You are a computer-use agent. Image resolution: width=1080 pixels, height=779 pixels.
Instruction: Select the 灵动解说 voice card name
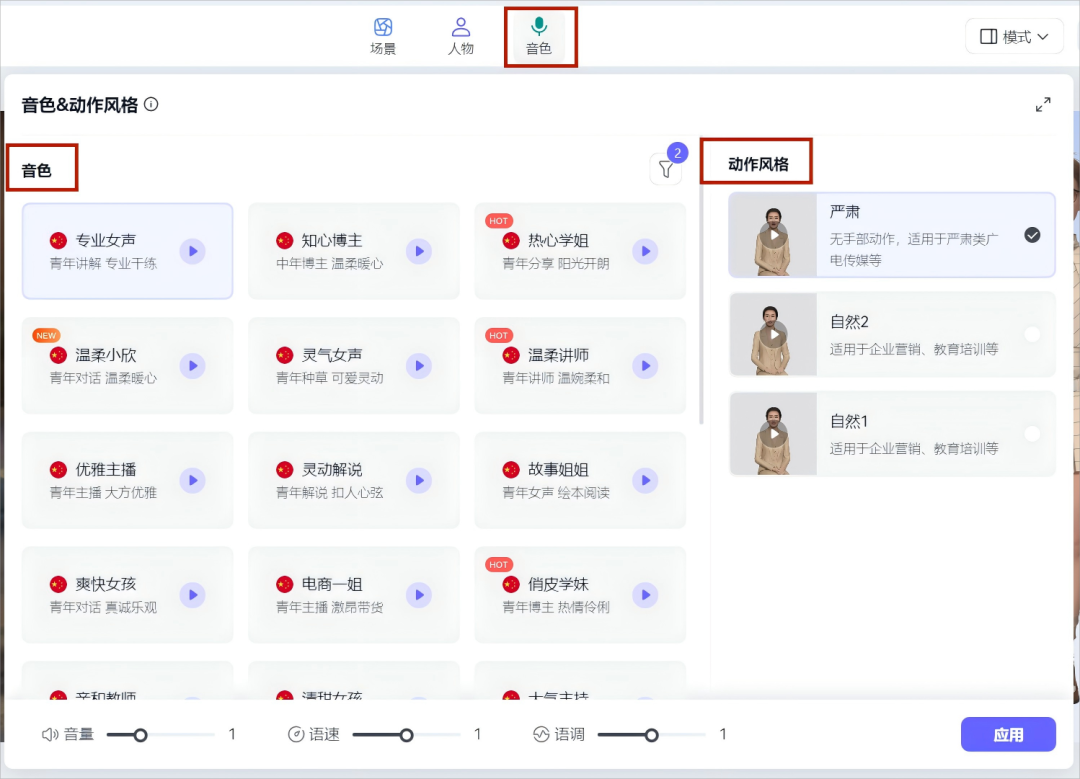pos(332,469)
